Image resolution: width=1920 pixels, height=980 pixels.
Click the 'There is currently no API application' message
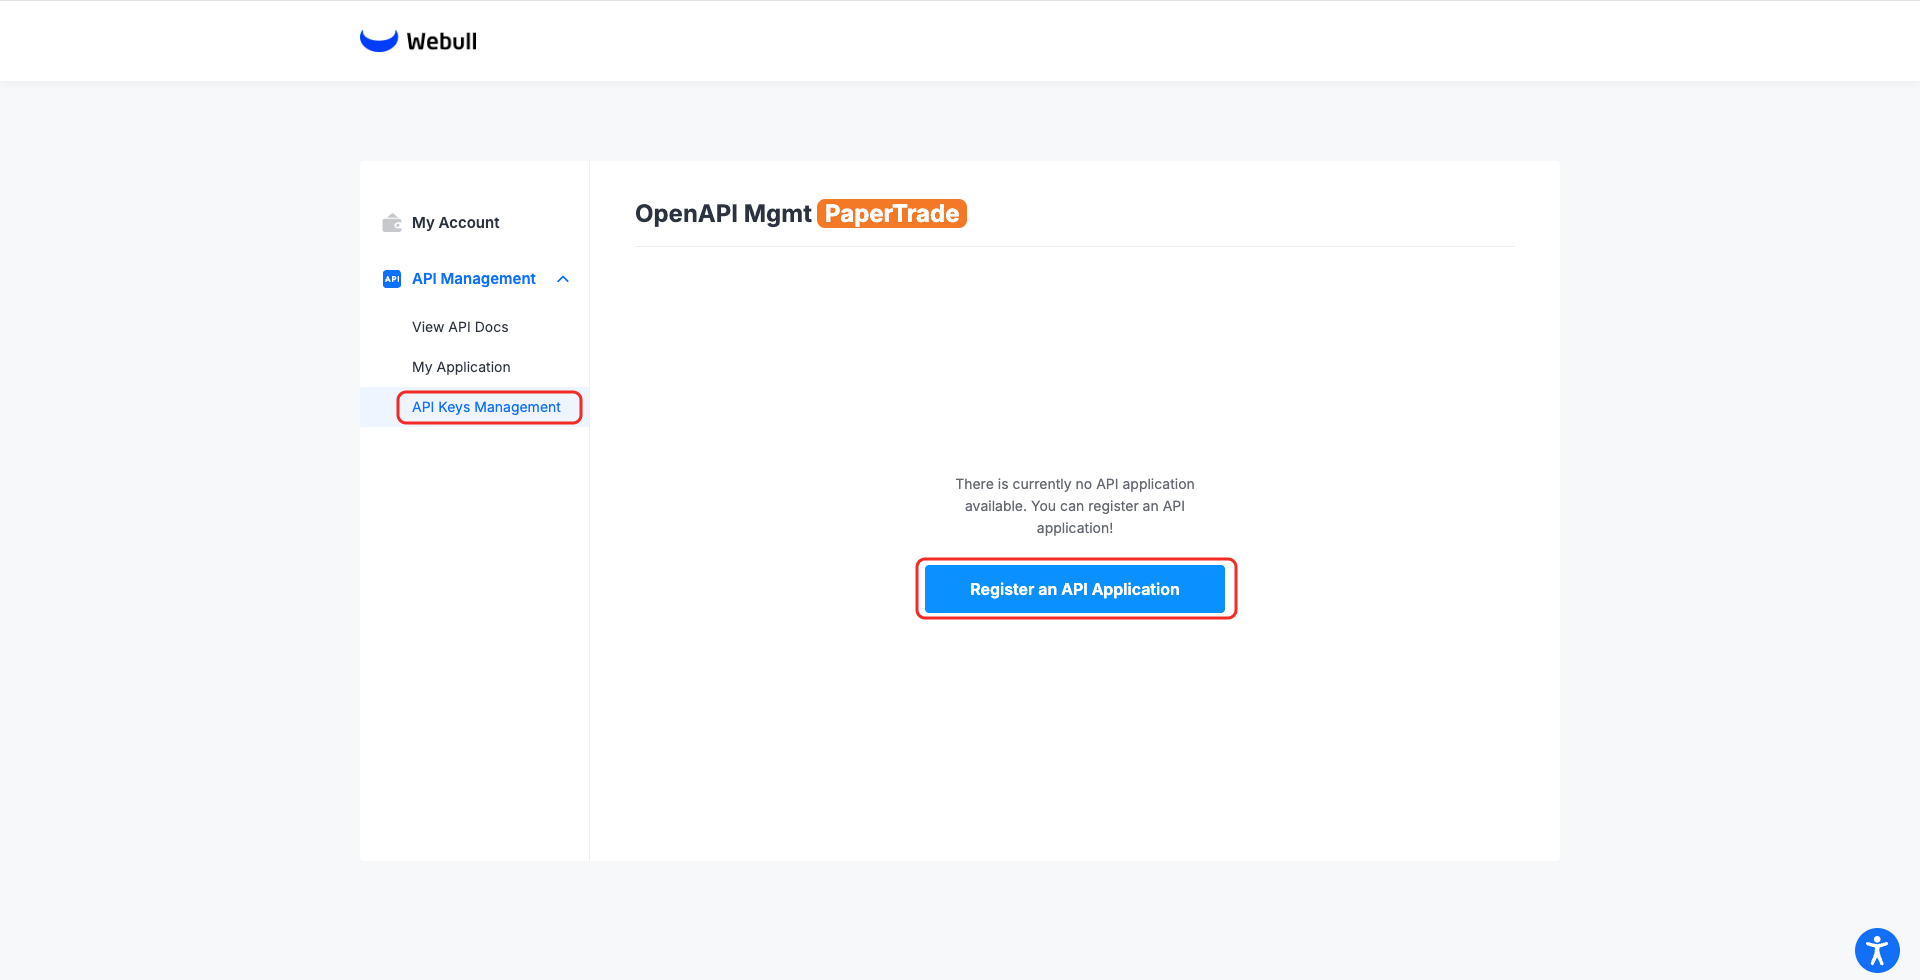point(1075,506)
